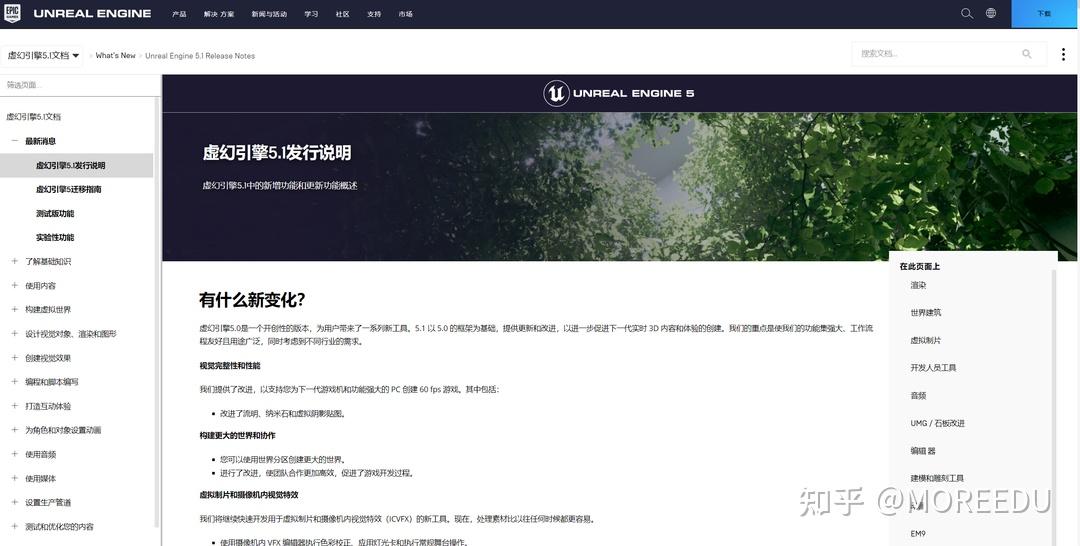Go to the What's New breadcrumb
1080x546 pixels.
[116, 56]
